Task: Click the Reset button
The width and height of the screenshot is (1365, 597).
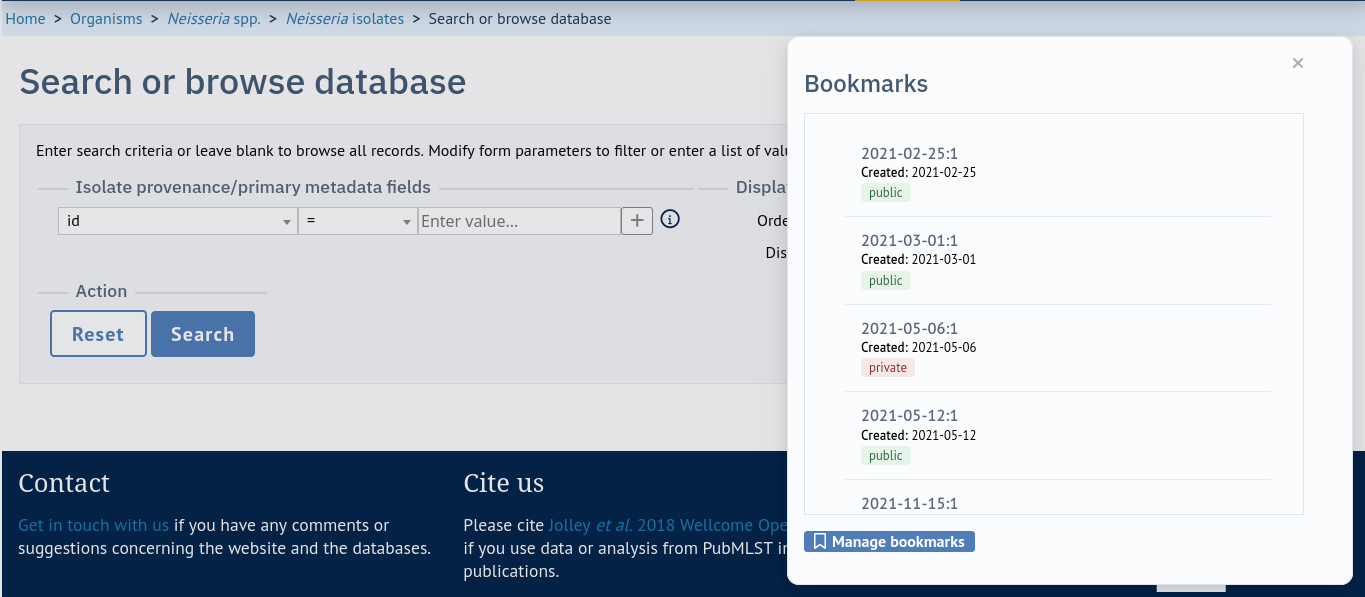Action: tap(98, 334)
